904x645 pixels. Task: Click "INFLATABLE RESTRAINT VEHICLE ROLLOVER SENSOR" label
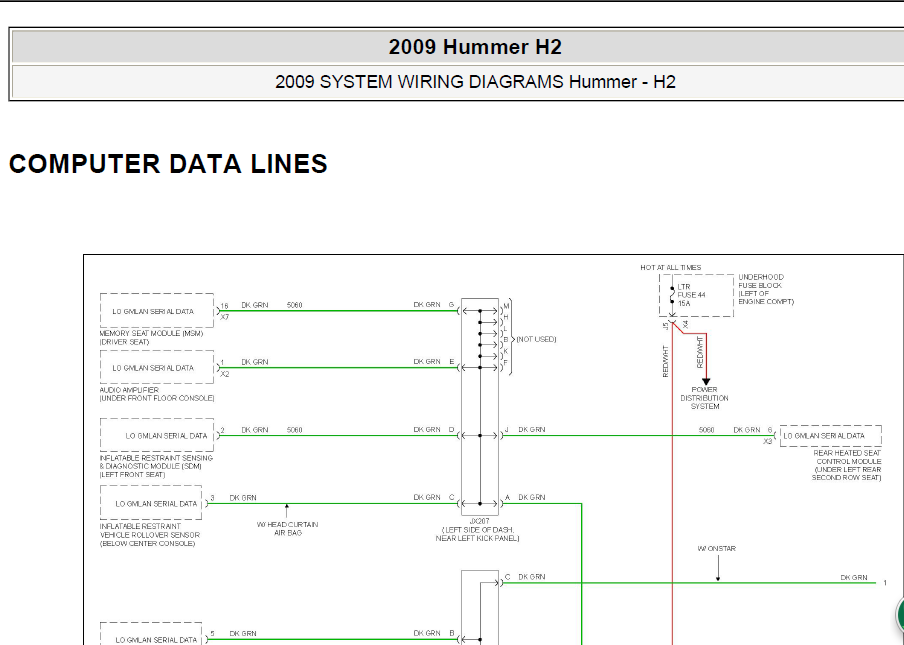point(150,531)
